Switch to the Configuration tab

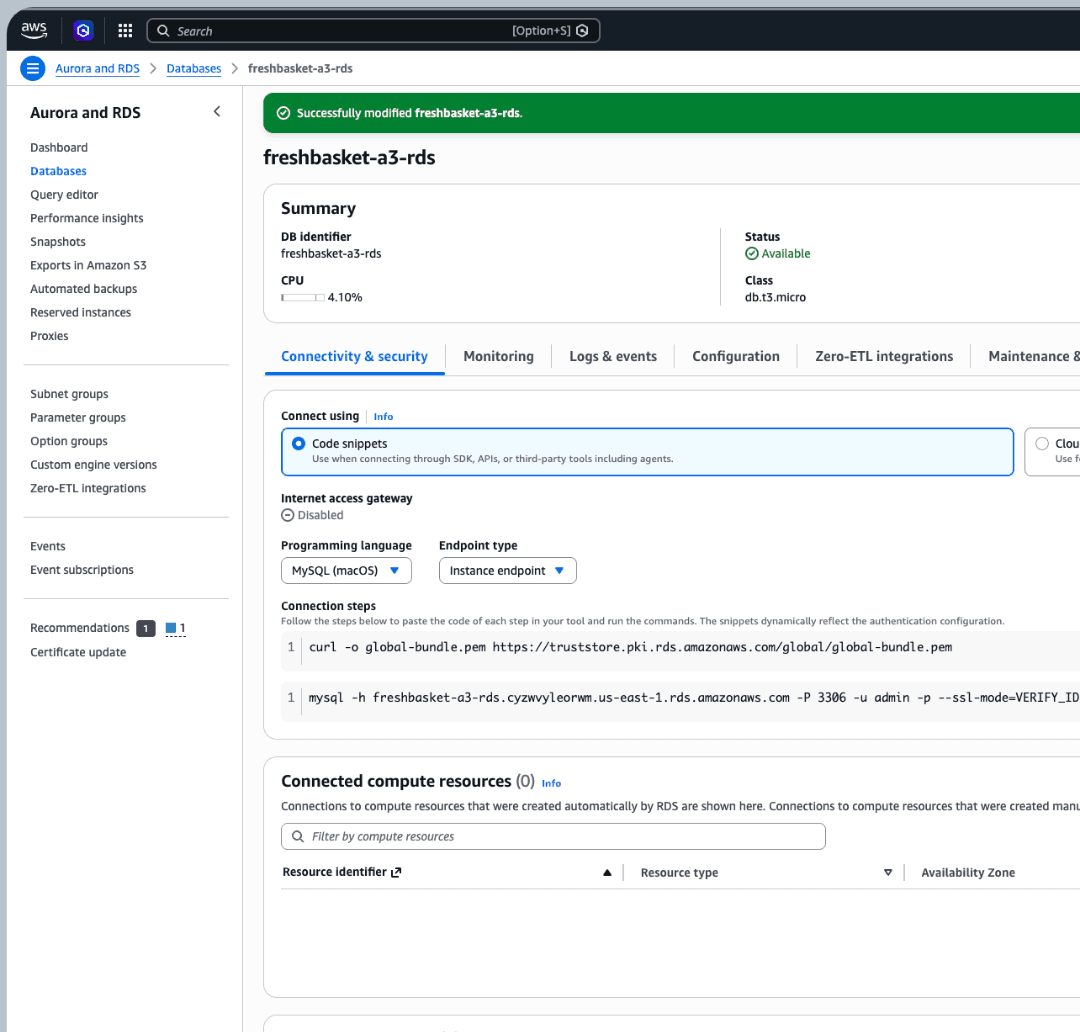coord(736,356)
